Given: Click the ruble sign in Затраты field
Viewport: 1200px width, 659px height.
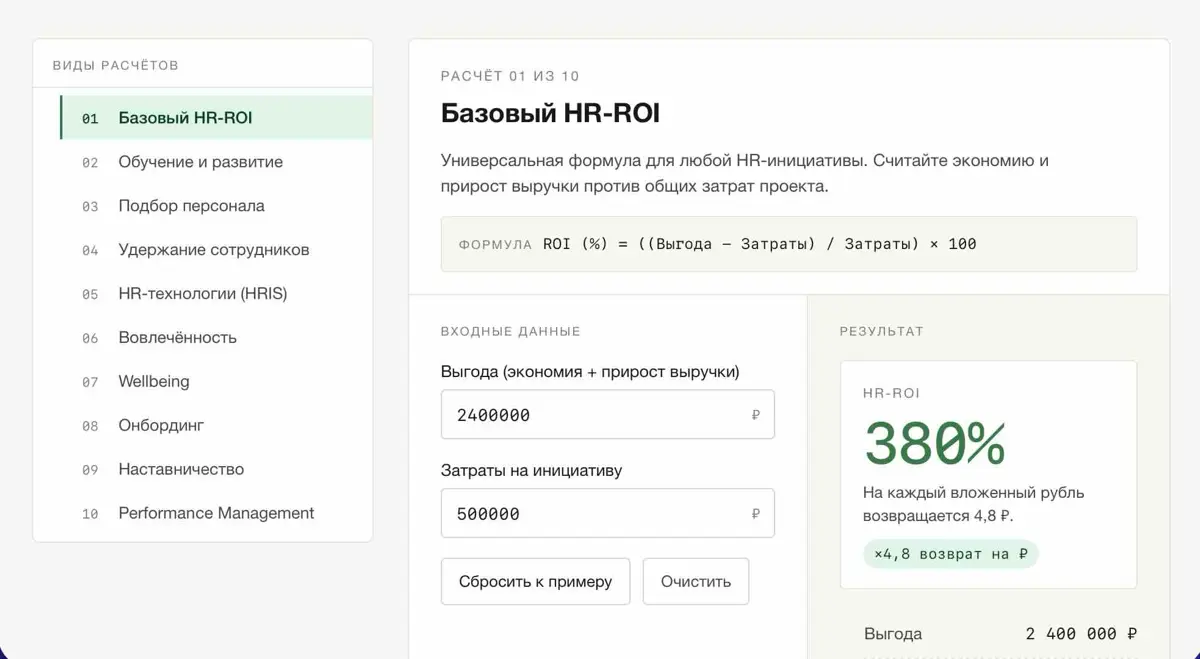Looking at the screenshot, I should click(x=755, y=514).
